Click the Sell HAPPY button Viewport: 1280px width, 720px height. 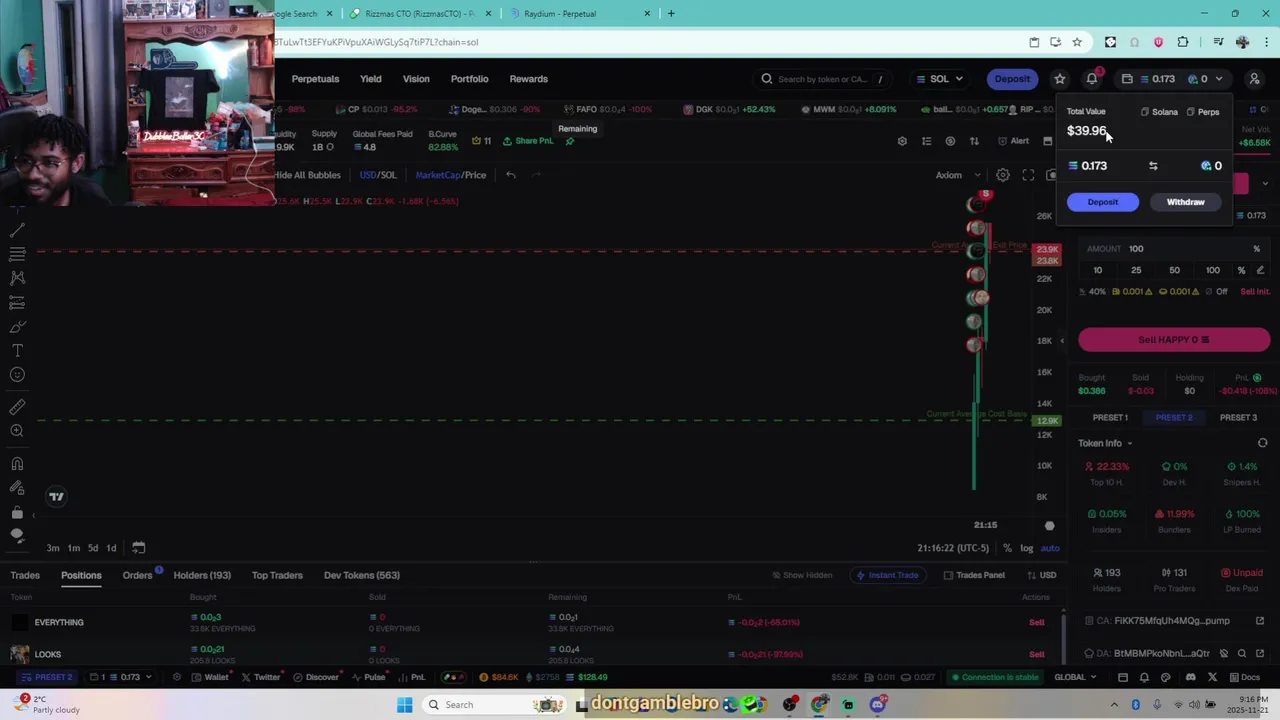(1174, 340)
